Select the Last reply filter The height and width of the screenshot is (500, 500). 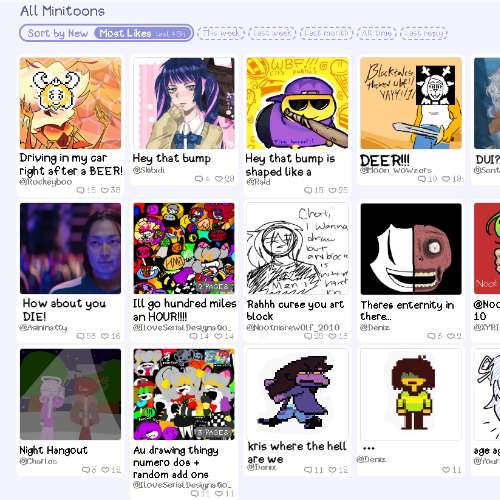point(424,33)
